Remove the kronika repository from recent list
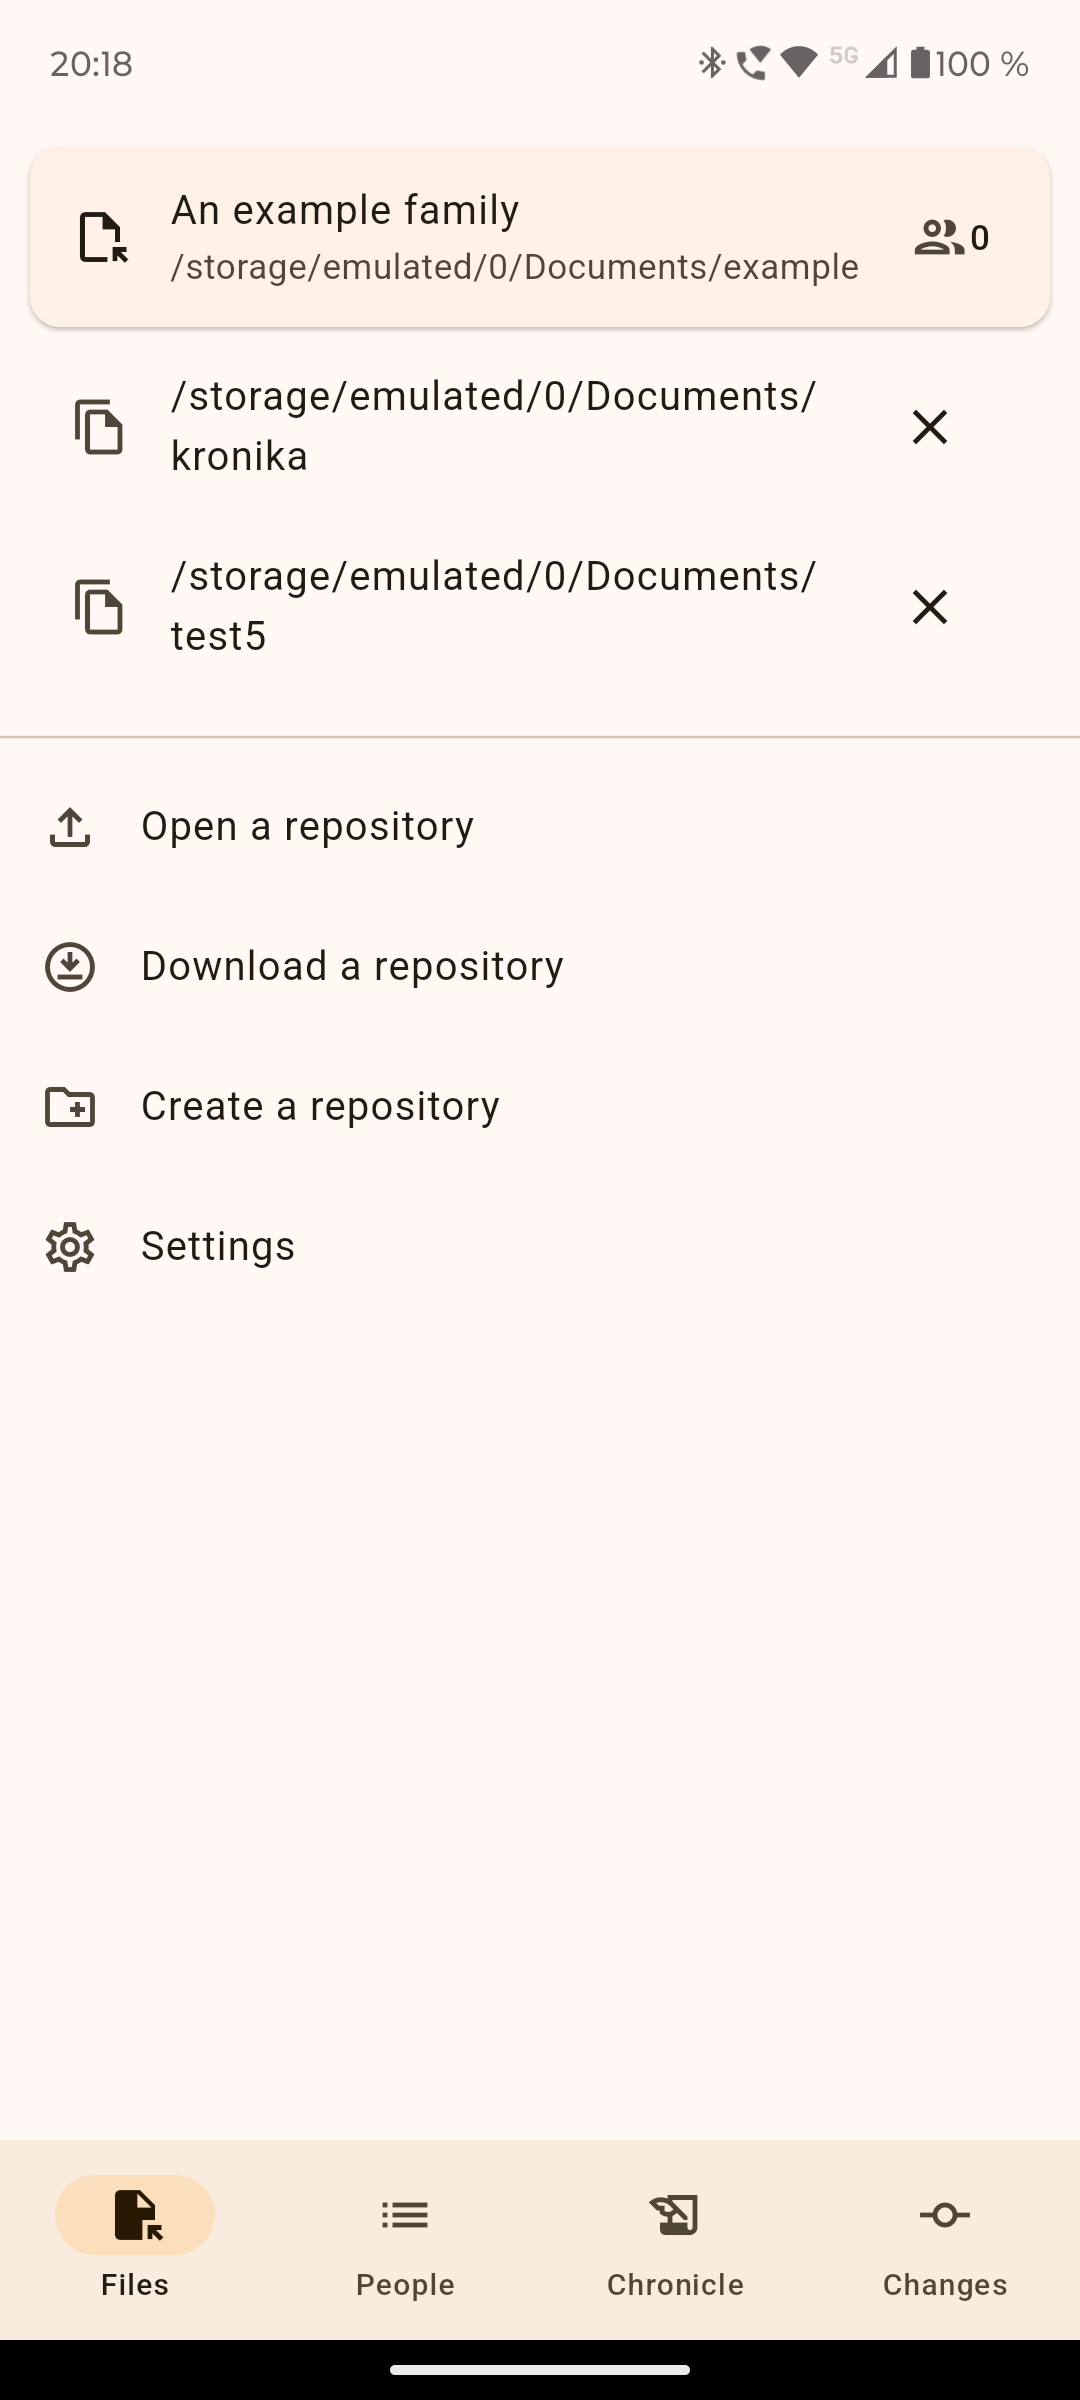1080x2400 pixels. (929, 427)
